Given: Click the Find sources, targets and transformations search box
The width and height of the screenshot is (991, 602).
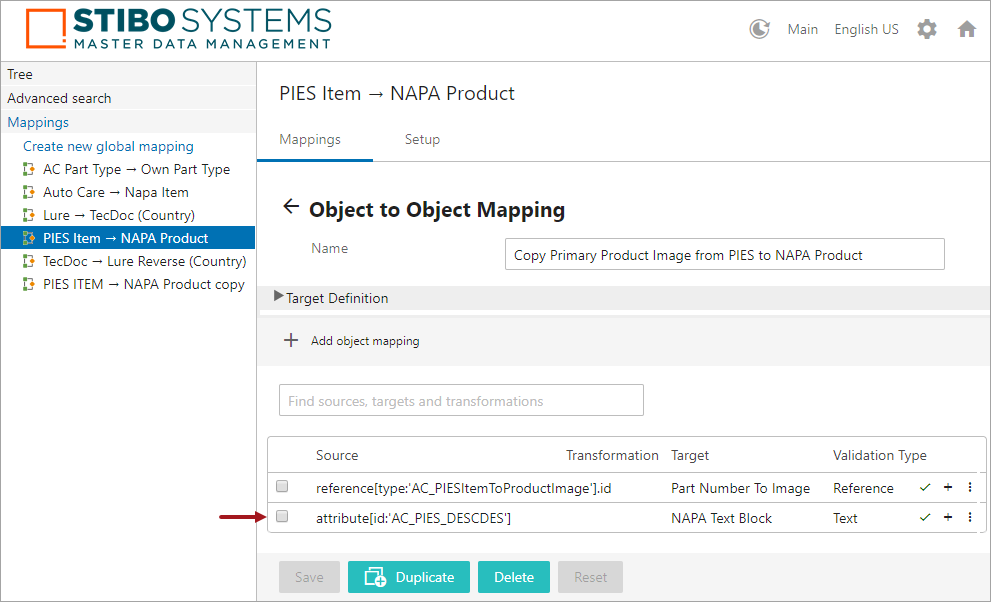Looking at the screenshot, I should click(x=461, y=400).
